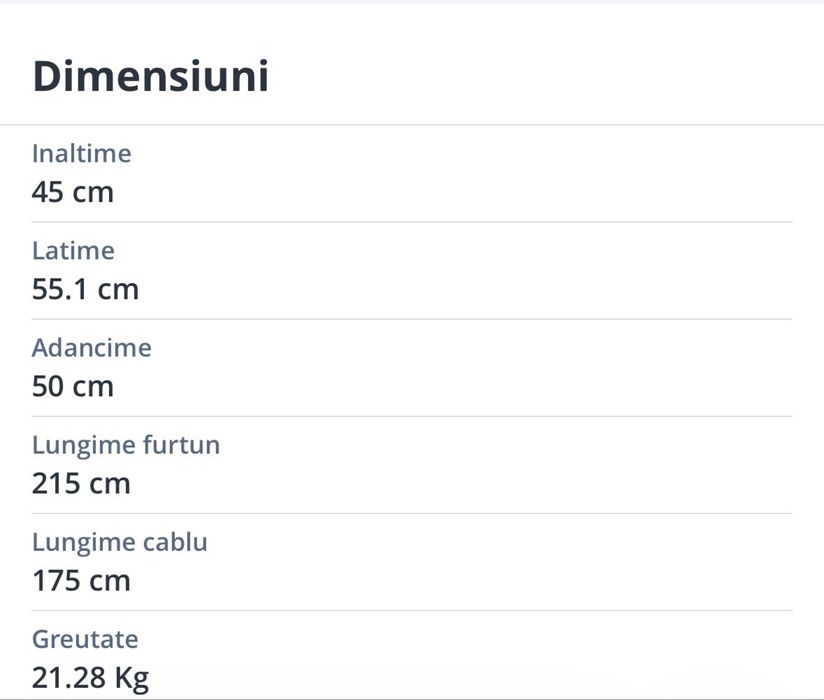Click the divider between Inaltime and Latime

click(x=412, y=222)
